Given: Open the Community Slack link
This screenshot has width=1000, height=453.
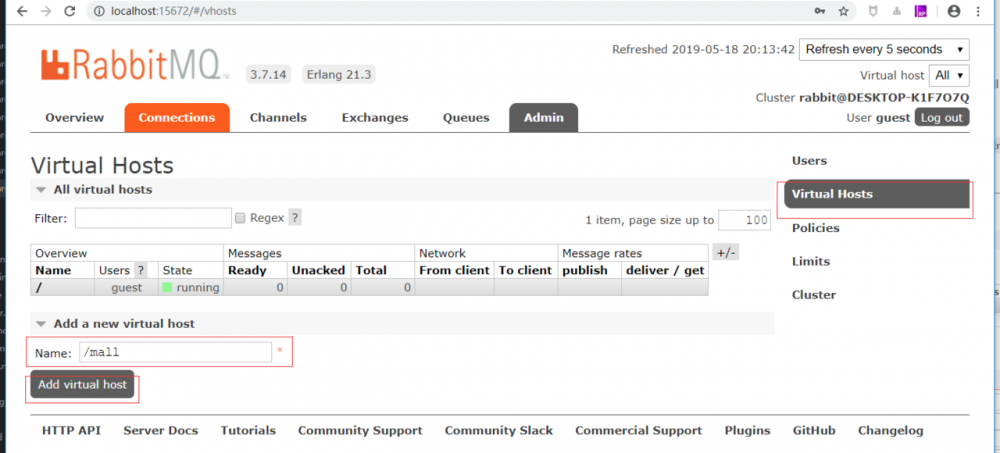Looking at the screenshot, I should coord(499,431).
